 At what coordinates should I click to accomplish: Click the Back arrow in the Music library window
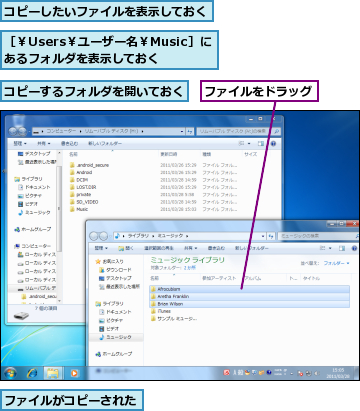click(x=94, y=236)
